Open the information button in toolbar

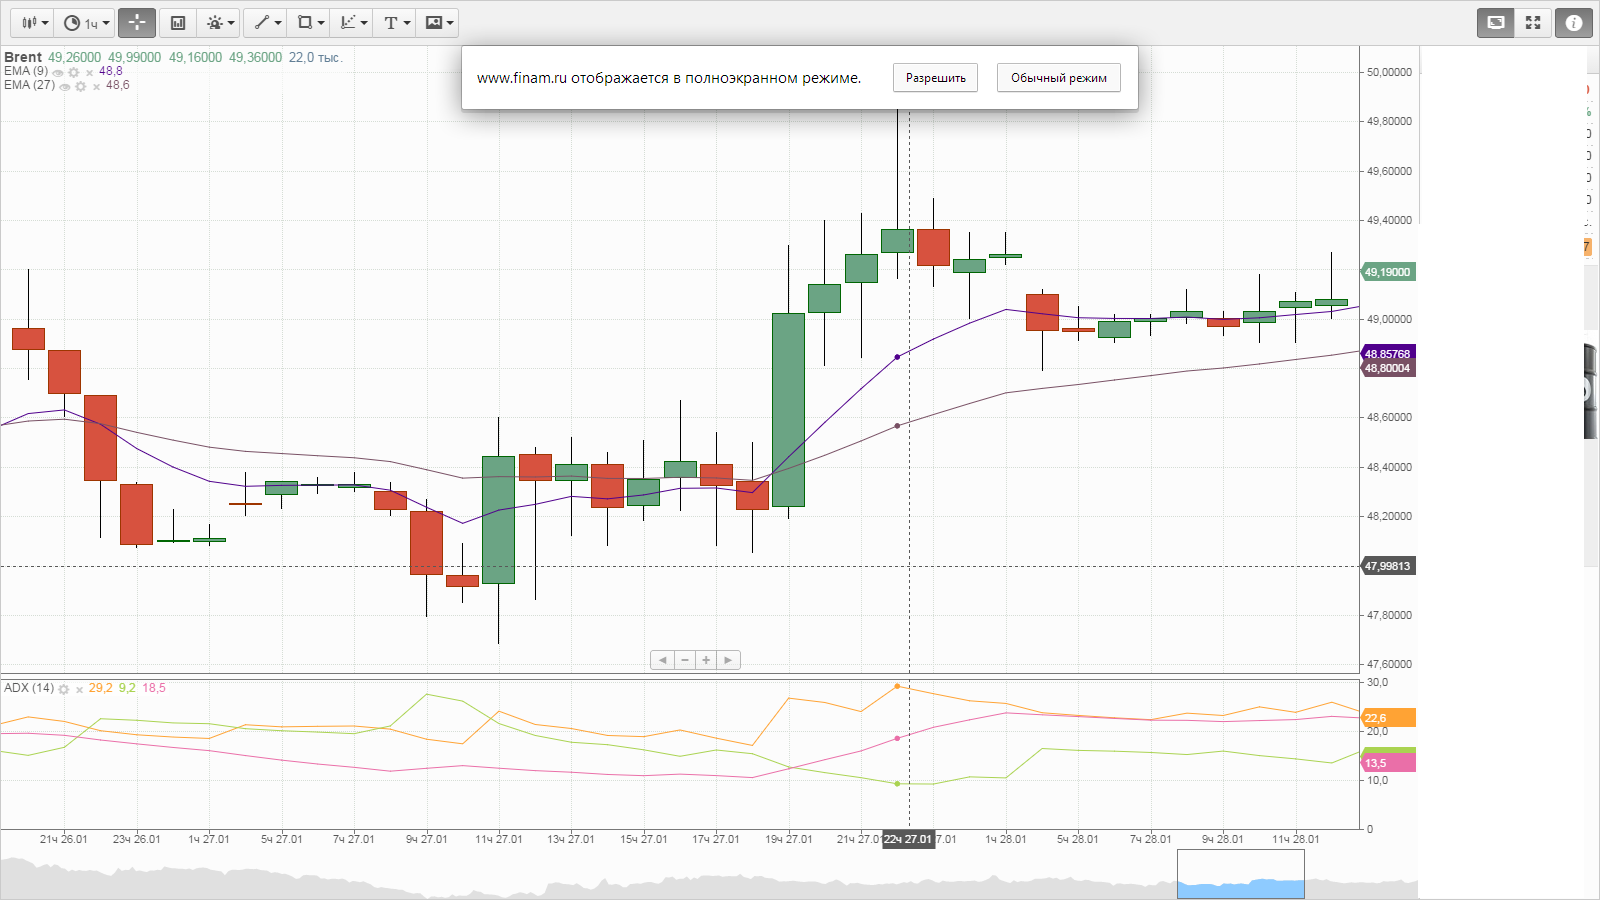coord(1574,23)
